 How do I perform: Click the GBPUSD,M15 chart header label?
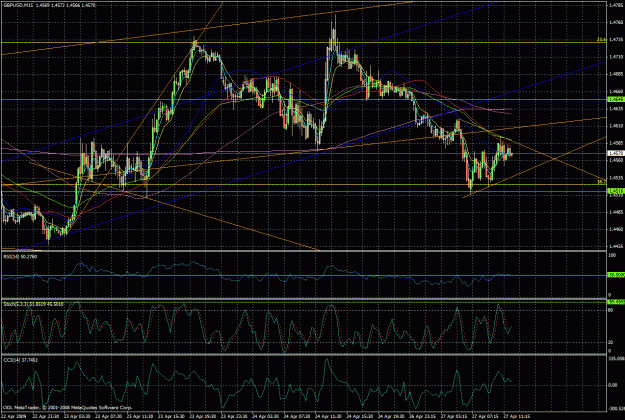17,6
